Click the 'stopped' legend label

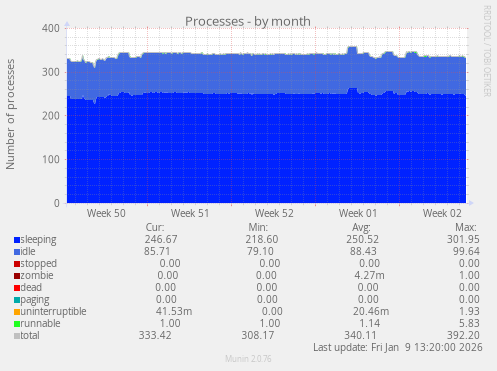pyautogui.click(x=39, y=264)
